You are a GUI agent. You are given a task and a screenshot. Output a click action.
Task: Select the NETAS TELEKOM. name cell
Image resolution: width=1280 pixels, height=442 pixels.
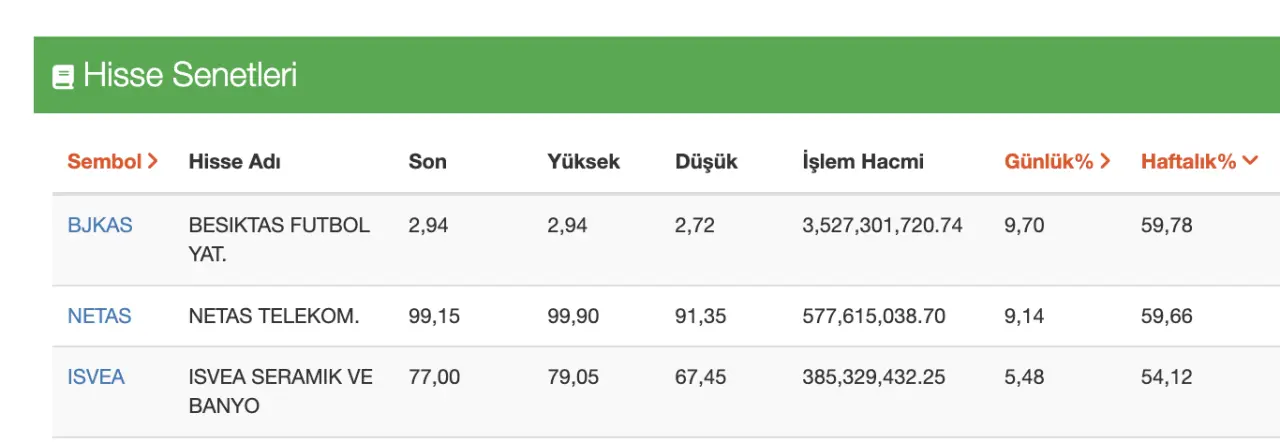point(274,316)
